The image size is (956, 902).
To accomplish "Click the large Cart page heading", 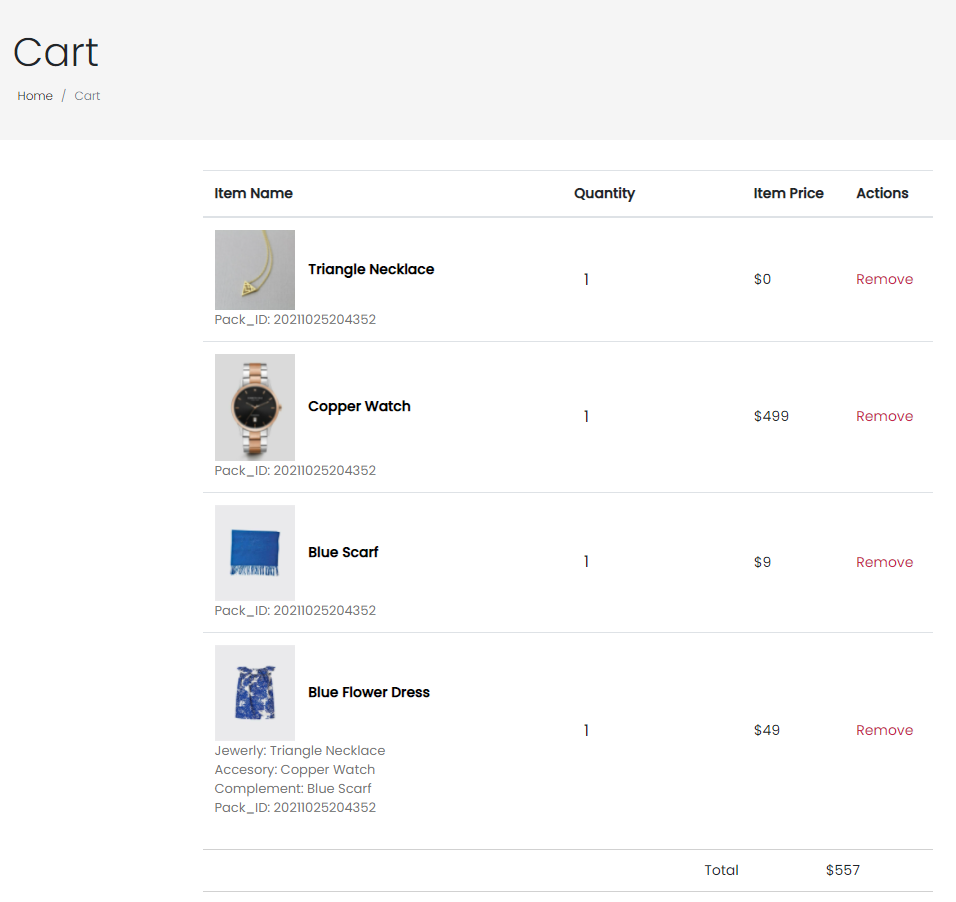I will coord(56,52).
